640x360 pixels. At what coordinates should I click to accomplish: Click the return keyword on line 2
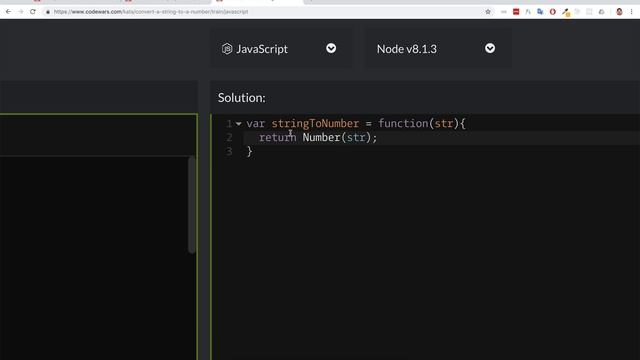click(278, 138)
